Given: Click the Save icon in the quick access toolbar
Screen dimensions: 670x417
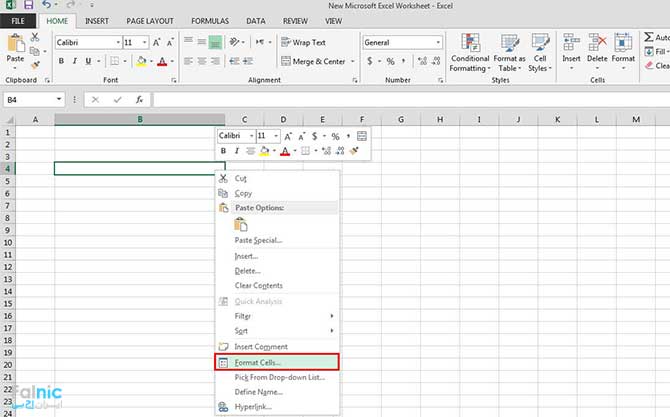Looking at the screenshot, I should pos(28,6).
